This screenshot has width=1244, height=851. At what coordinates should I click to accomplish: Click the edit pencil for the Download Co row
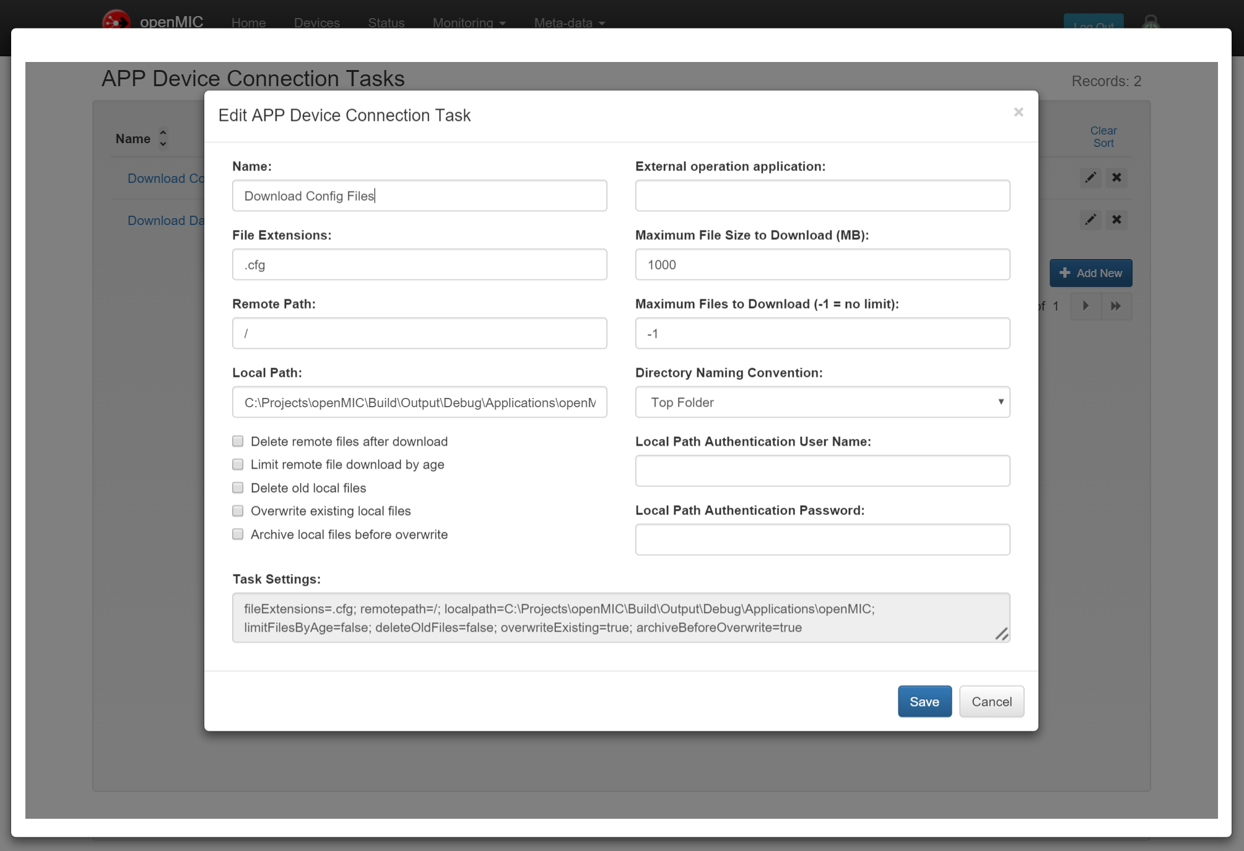click(x=1090, y=178)
